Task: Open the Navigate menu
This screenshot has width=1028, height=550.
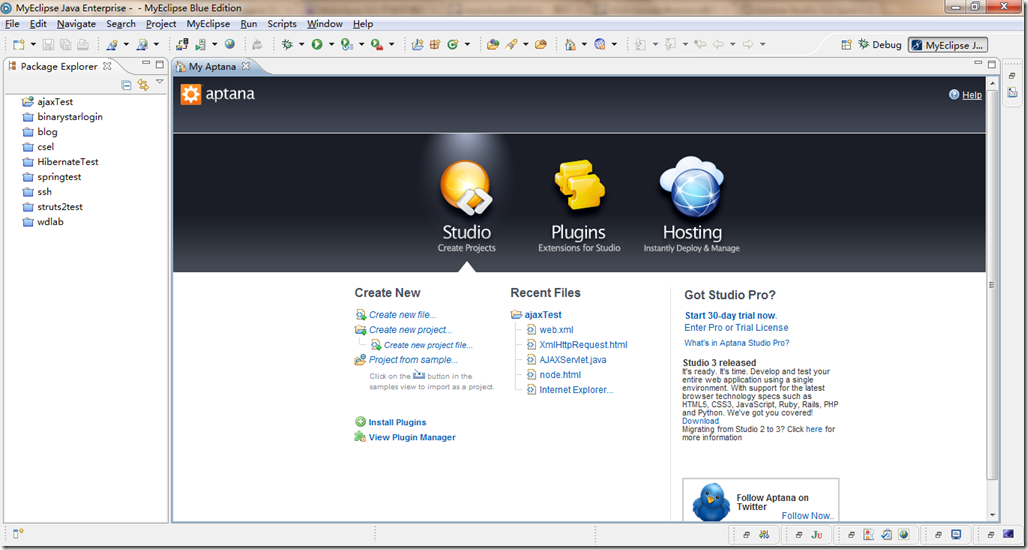Action: 76,24
